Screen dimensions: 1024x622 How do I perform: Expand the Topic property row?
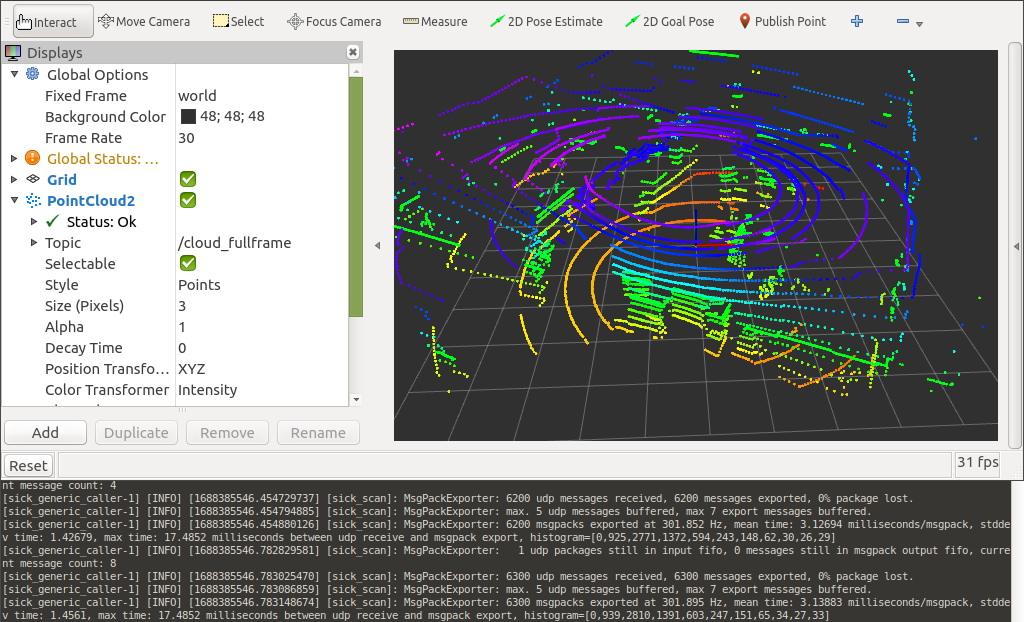click(x=33, y=242)
